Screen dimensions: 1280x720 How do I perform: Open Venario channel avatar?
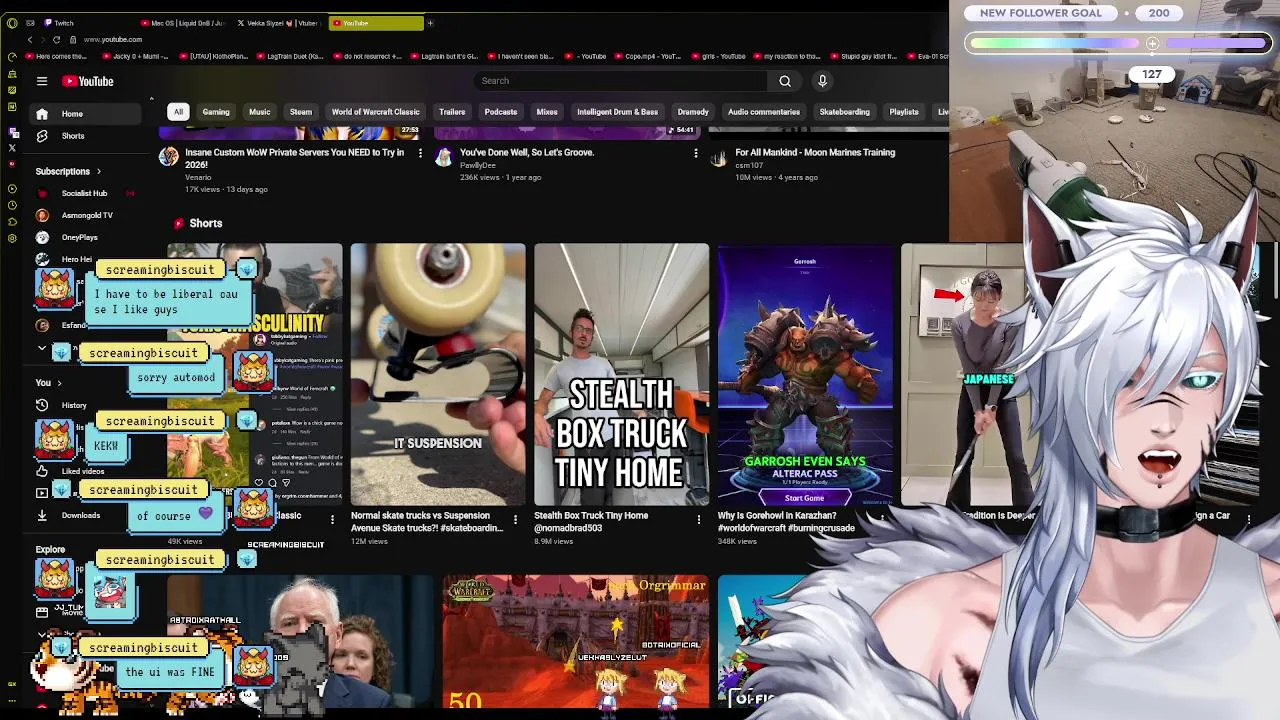169,156
